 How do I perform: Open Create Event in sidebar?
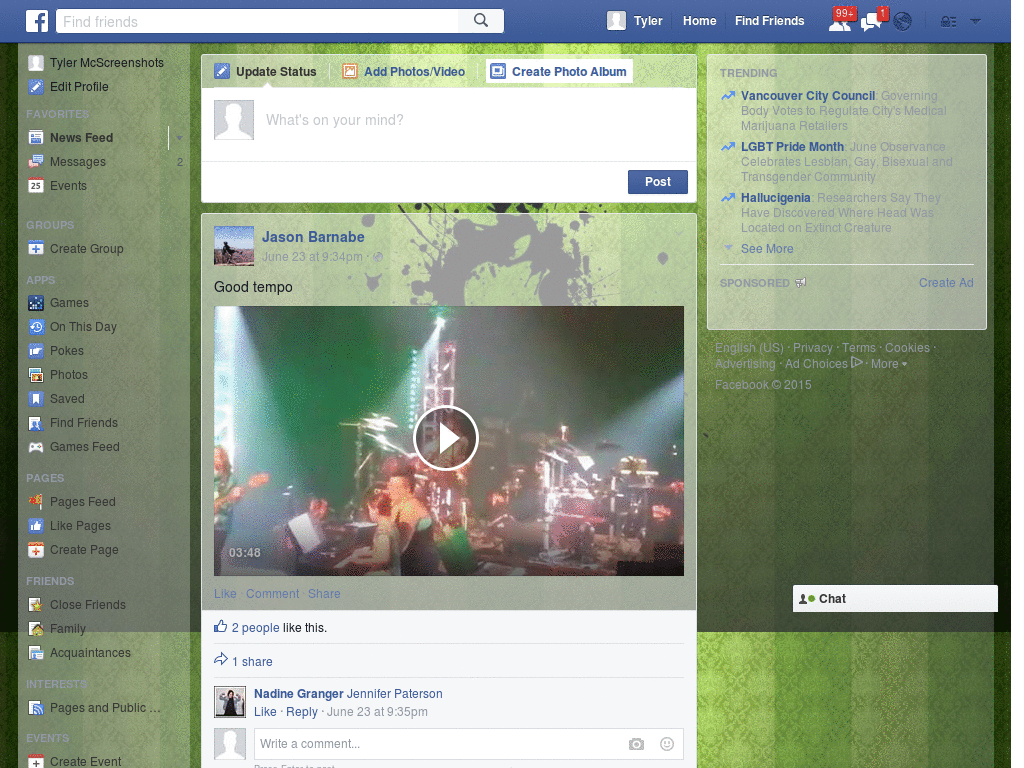pyautogui.click(x=75, y=761)
